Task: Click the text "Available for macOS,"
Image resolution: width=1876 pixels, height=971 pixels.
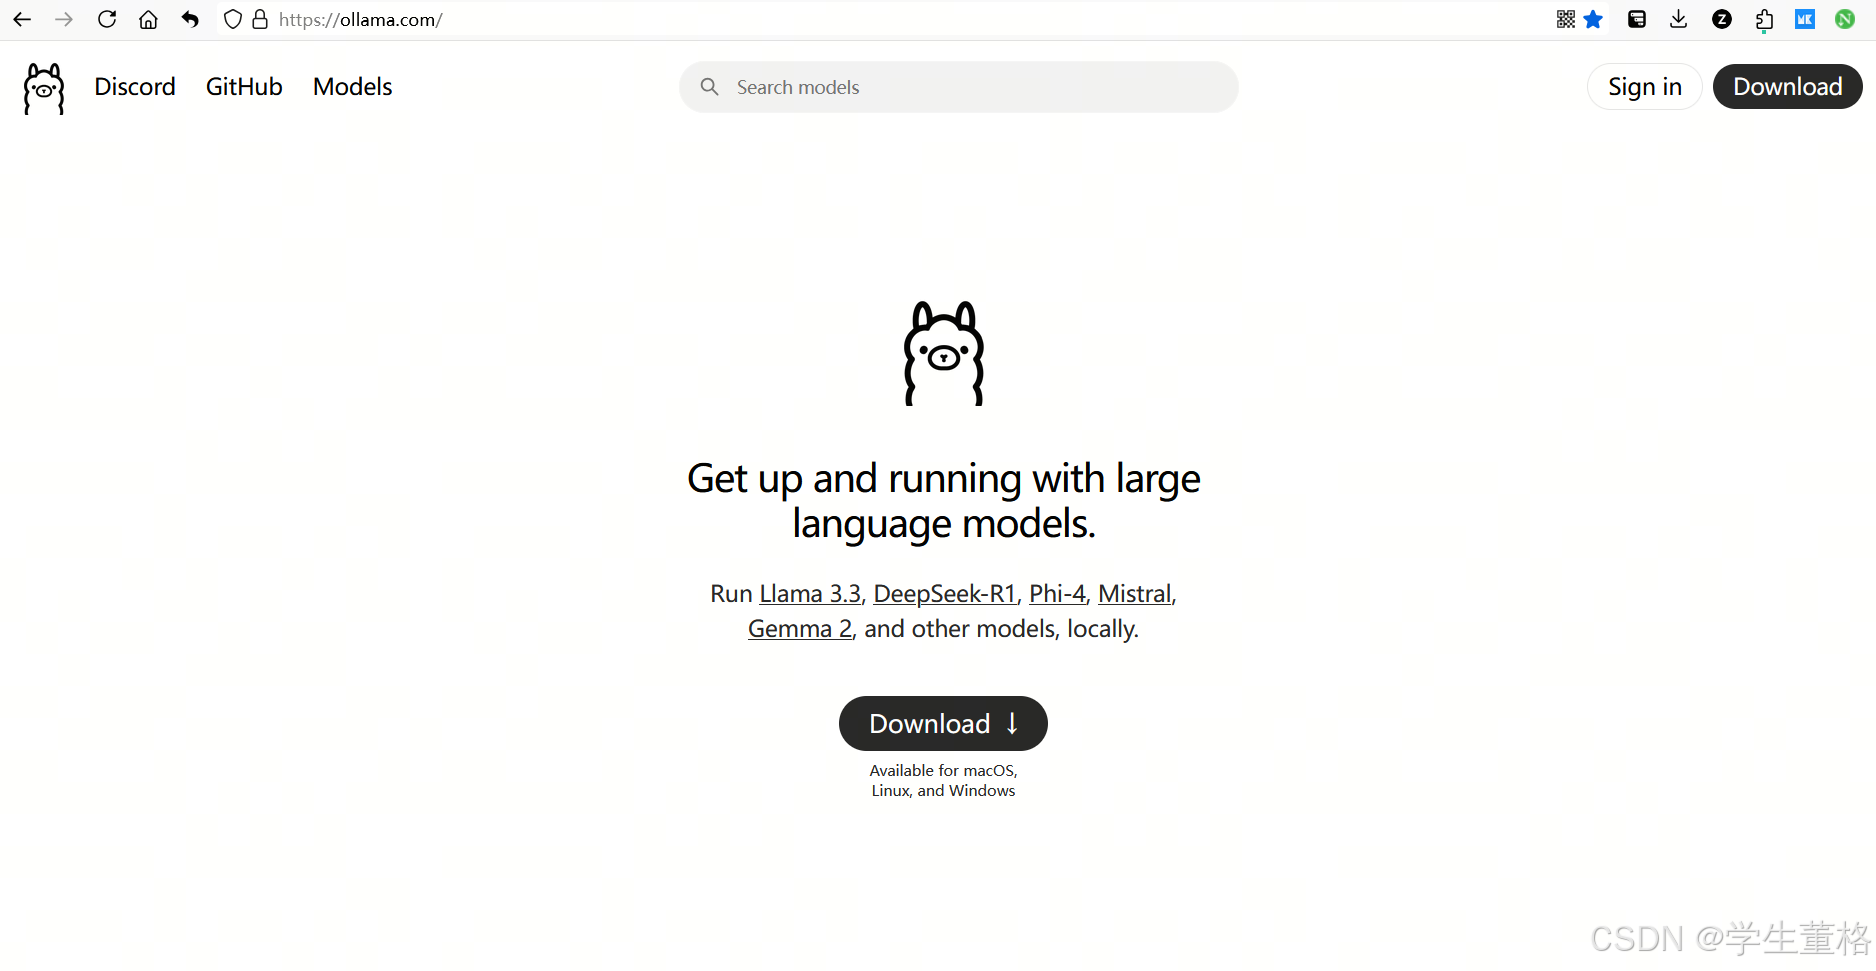Action: [x=943, y=771]
